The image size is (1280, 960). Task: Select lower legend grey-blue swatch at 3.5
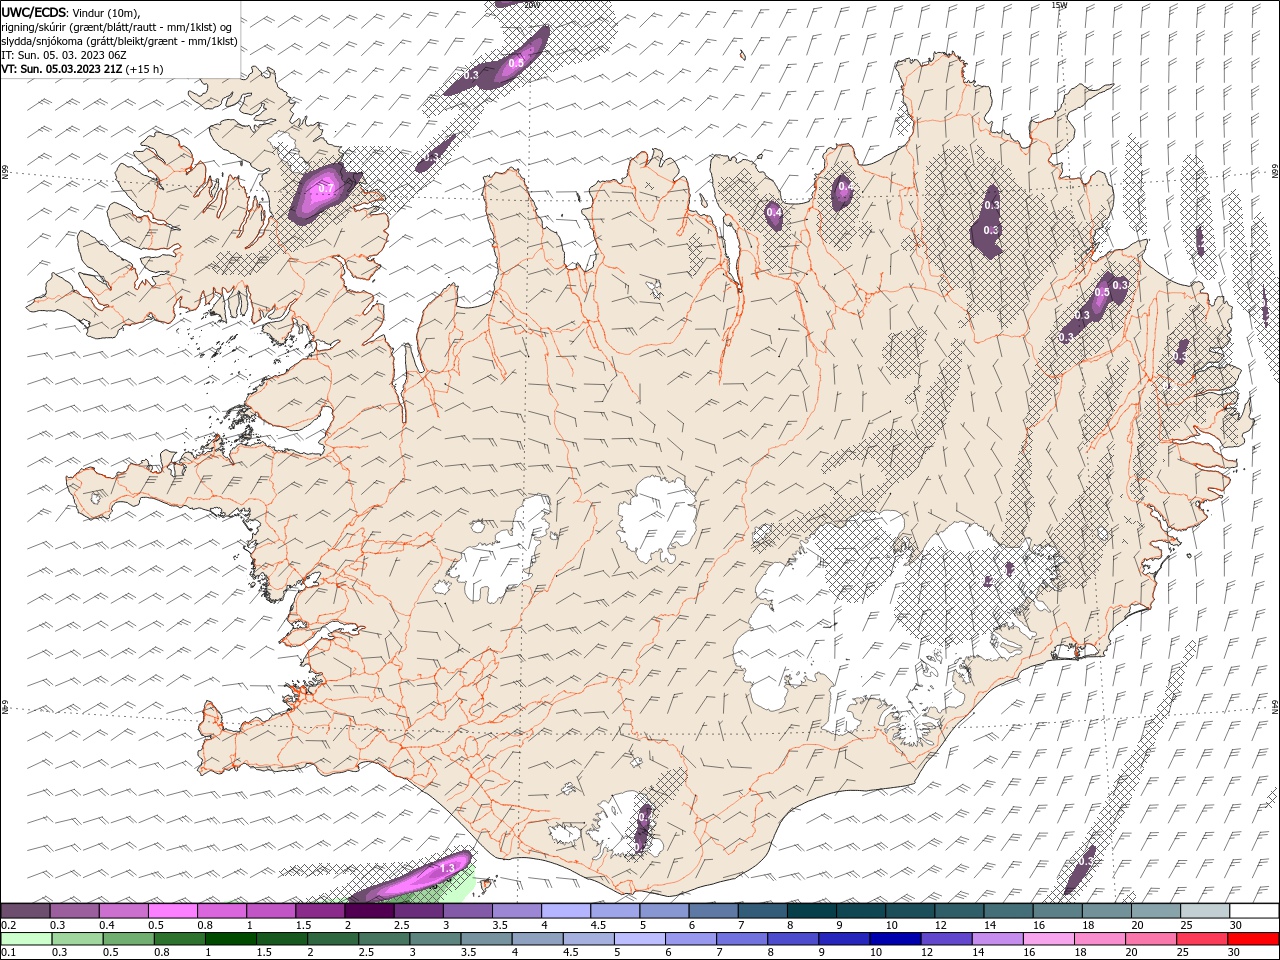click(486, 939)
